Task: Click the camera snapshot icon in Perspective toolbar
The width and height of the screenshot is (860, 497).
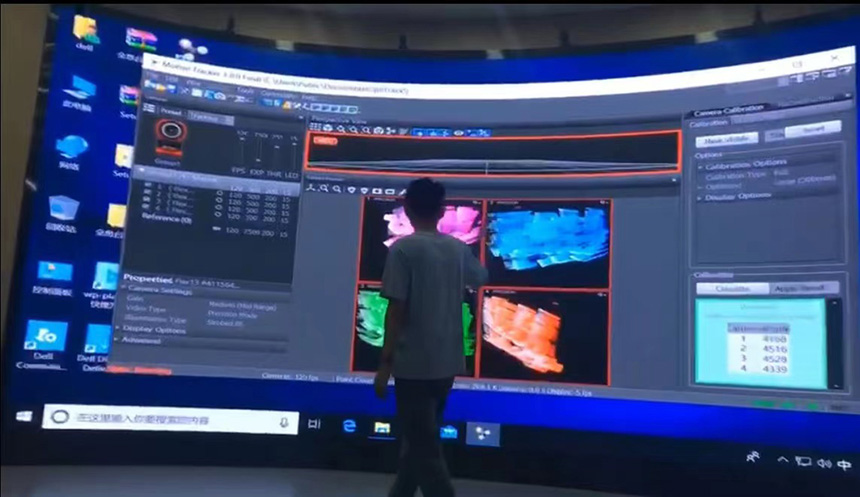Action: pos(378,130)
